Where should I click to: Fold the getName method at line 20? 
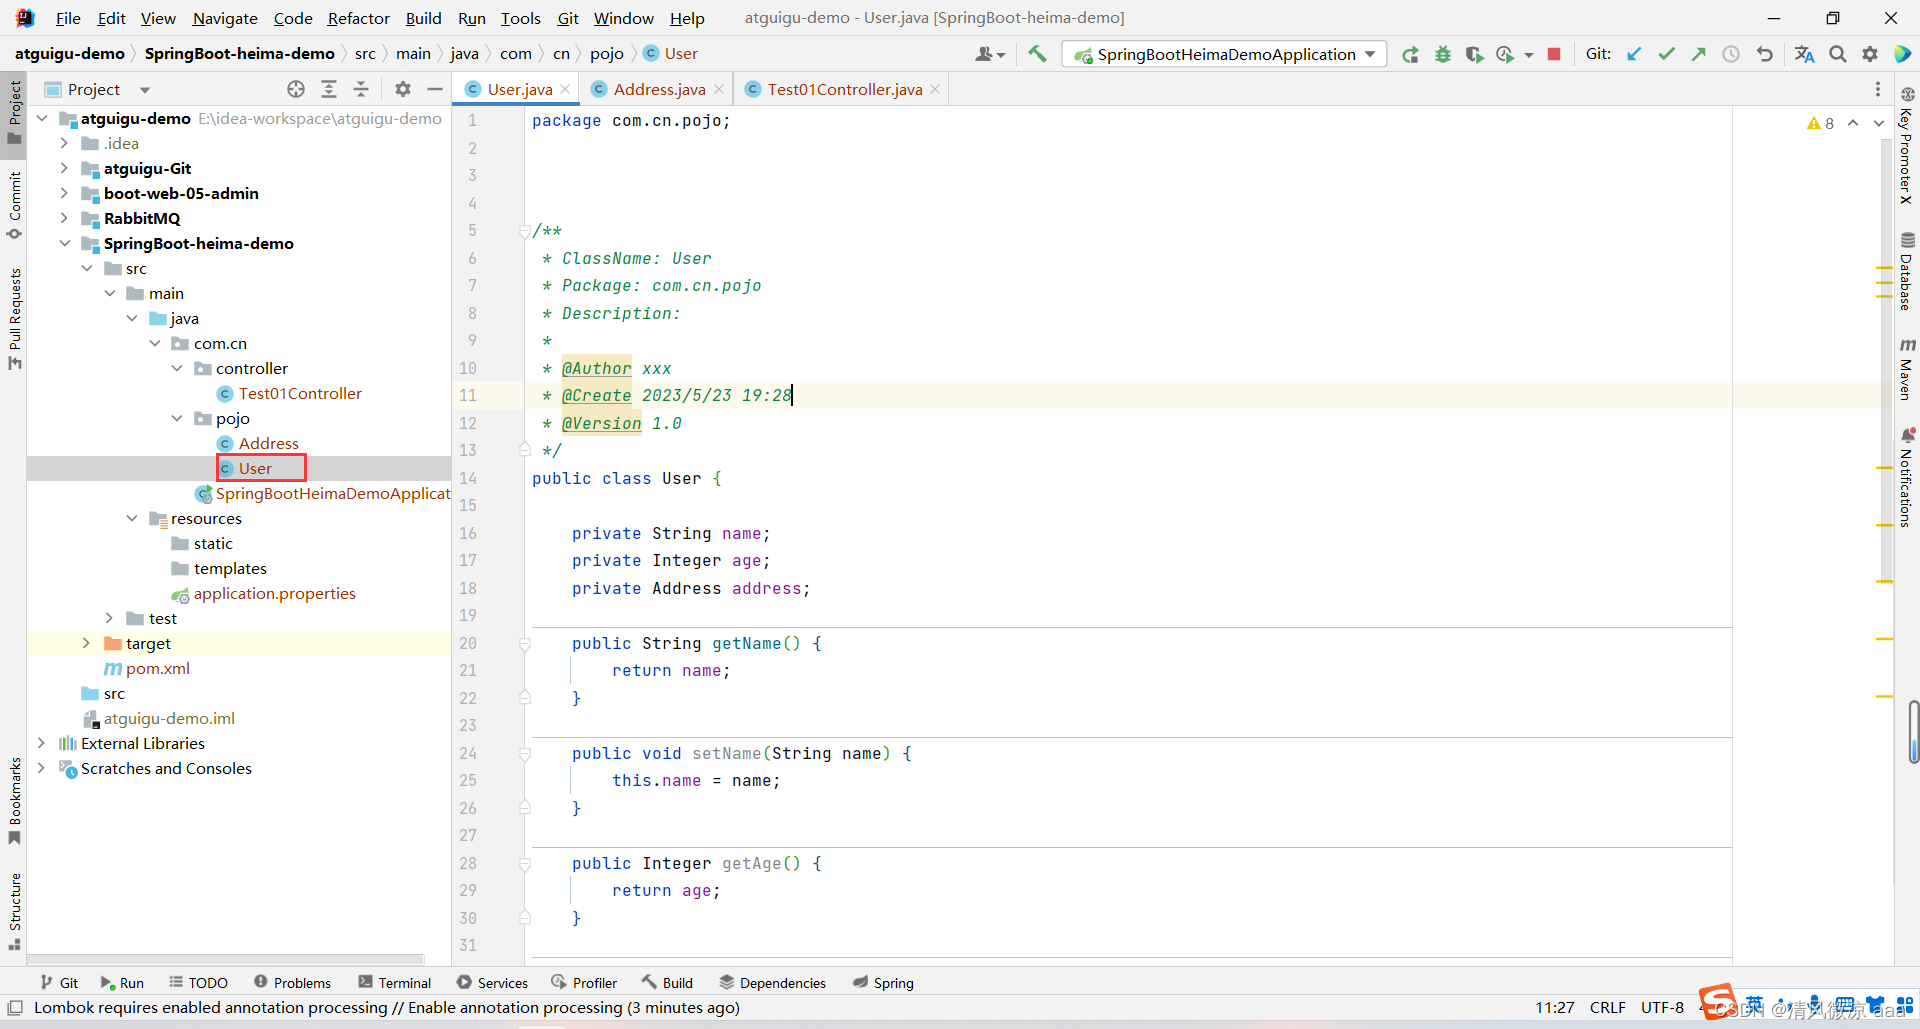tap(524, 644)
